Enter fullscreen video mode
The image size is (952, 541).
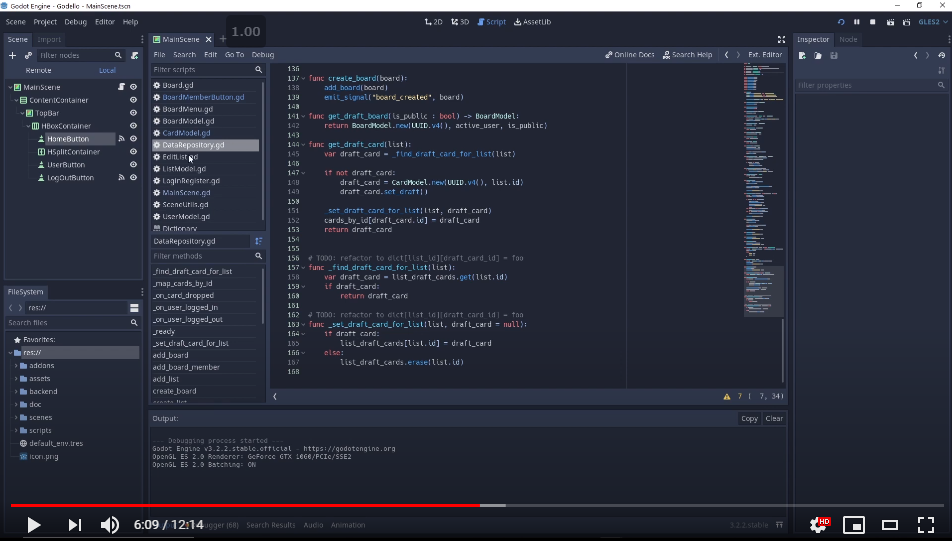click(925, 525)
